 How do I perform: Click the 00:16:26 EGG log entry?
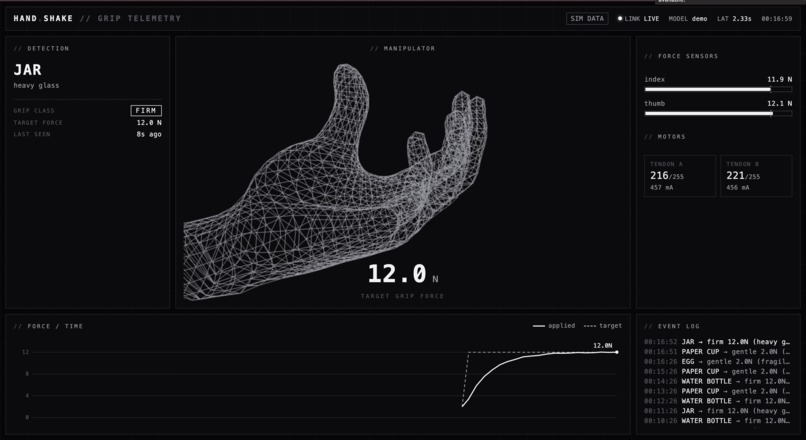[717, 361]
